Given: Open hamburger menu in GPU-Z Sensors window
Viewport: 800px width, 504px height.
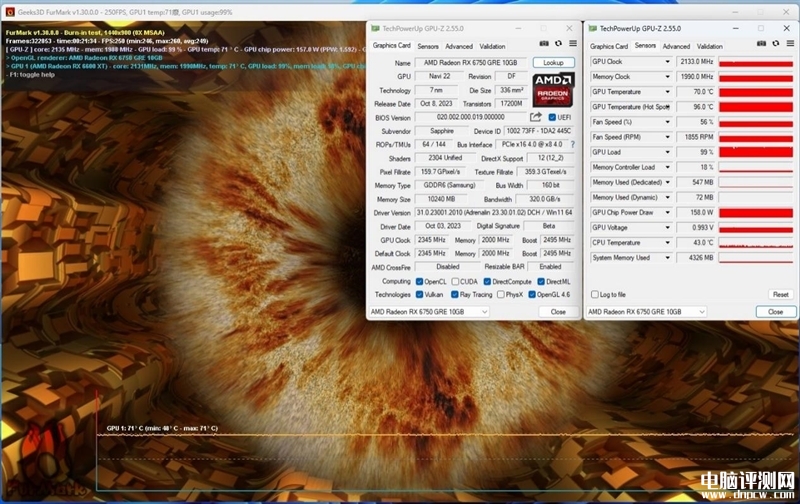Looking at the screenshot, I should (790, 44).
